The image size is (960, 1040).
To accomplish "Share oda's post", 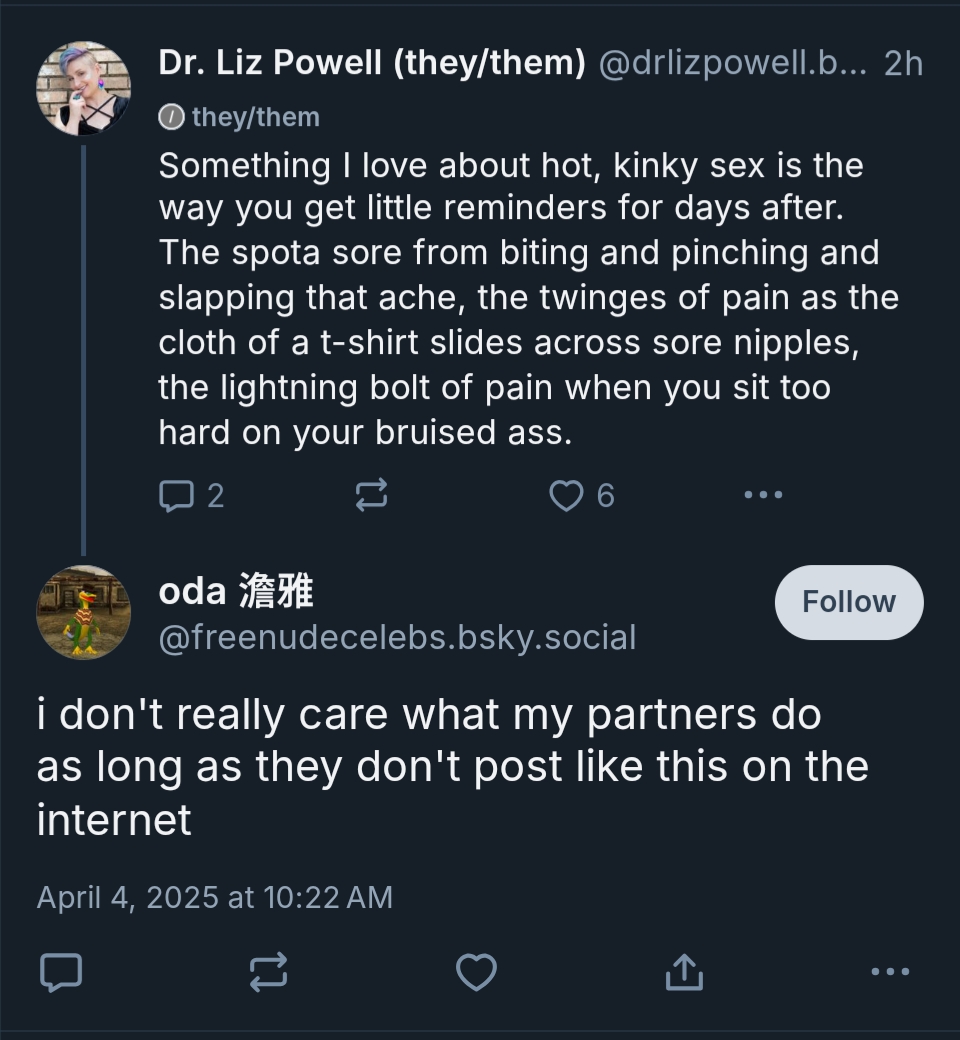I will (684, 971).
